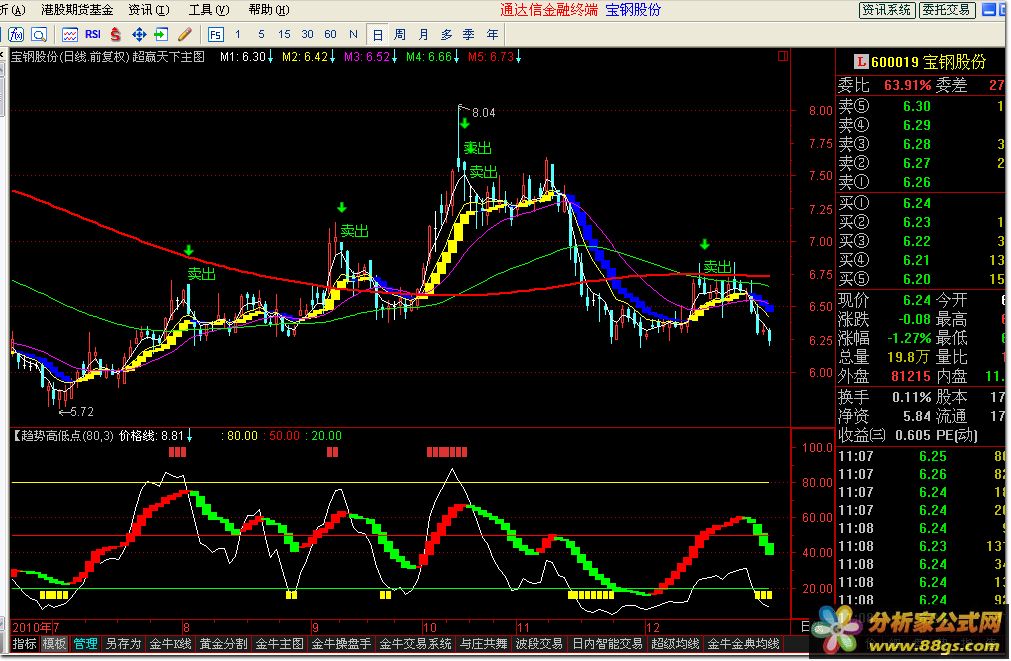Select the 指标 bottom tab
This screenshot has height=661, width=1011.
(x=25, y=644)
